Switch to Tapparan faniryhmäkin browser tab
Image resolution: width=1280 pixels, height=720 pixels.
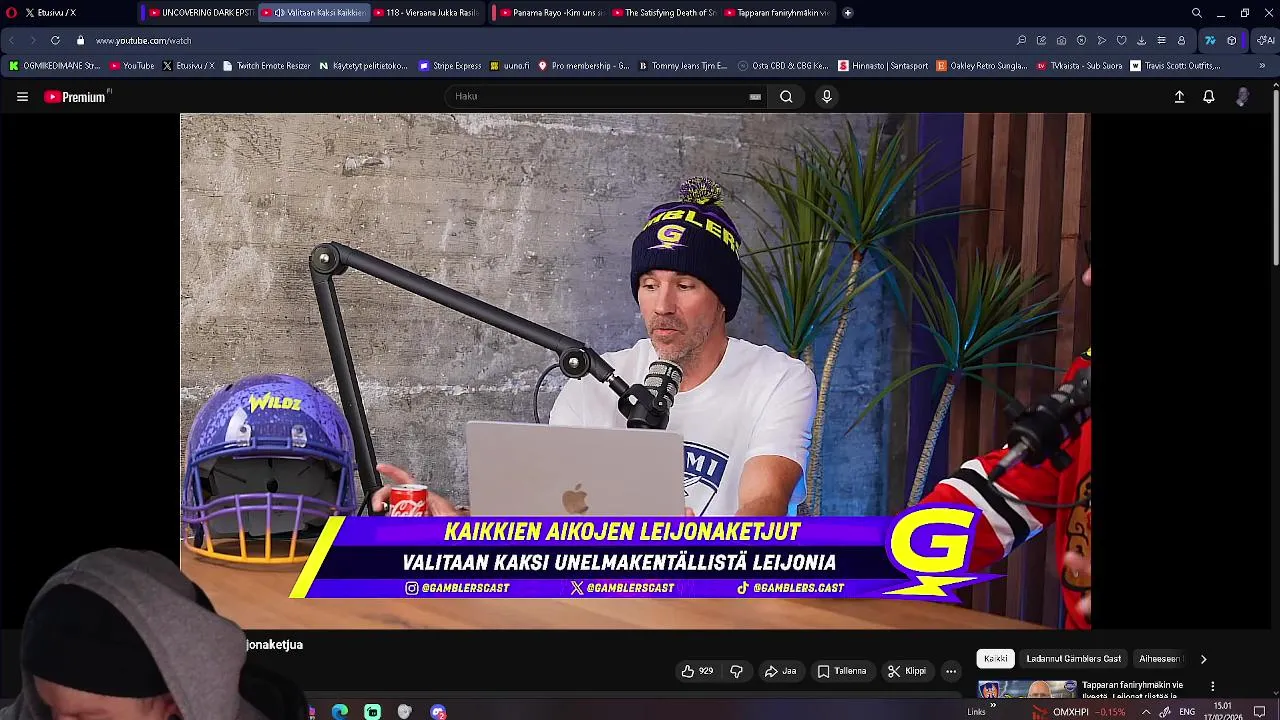point(776,13)
